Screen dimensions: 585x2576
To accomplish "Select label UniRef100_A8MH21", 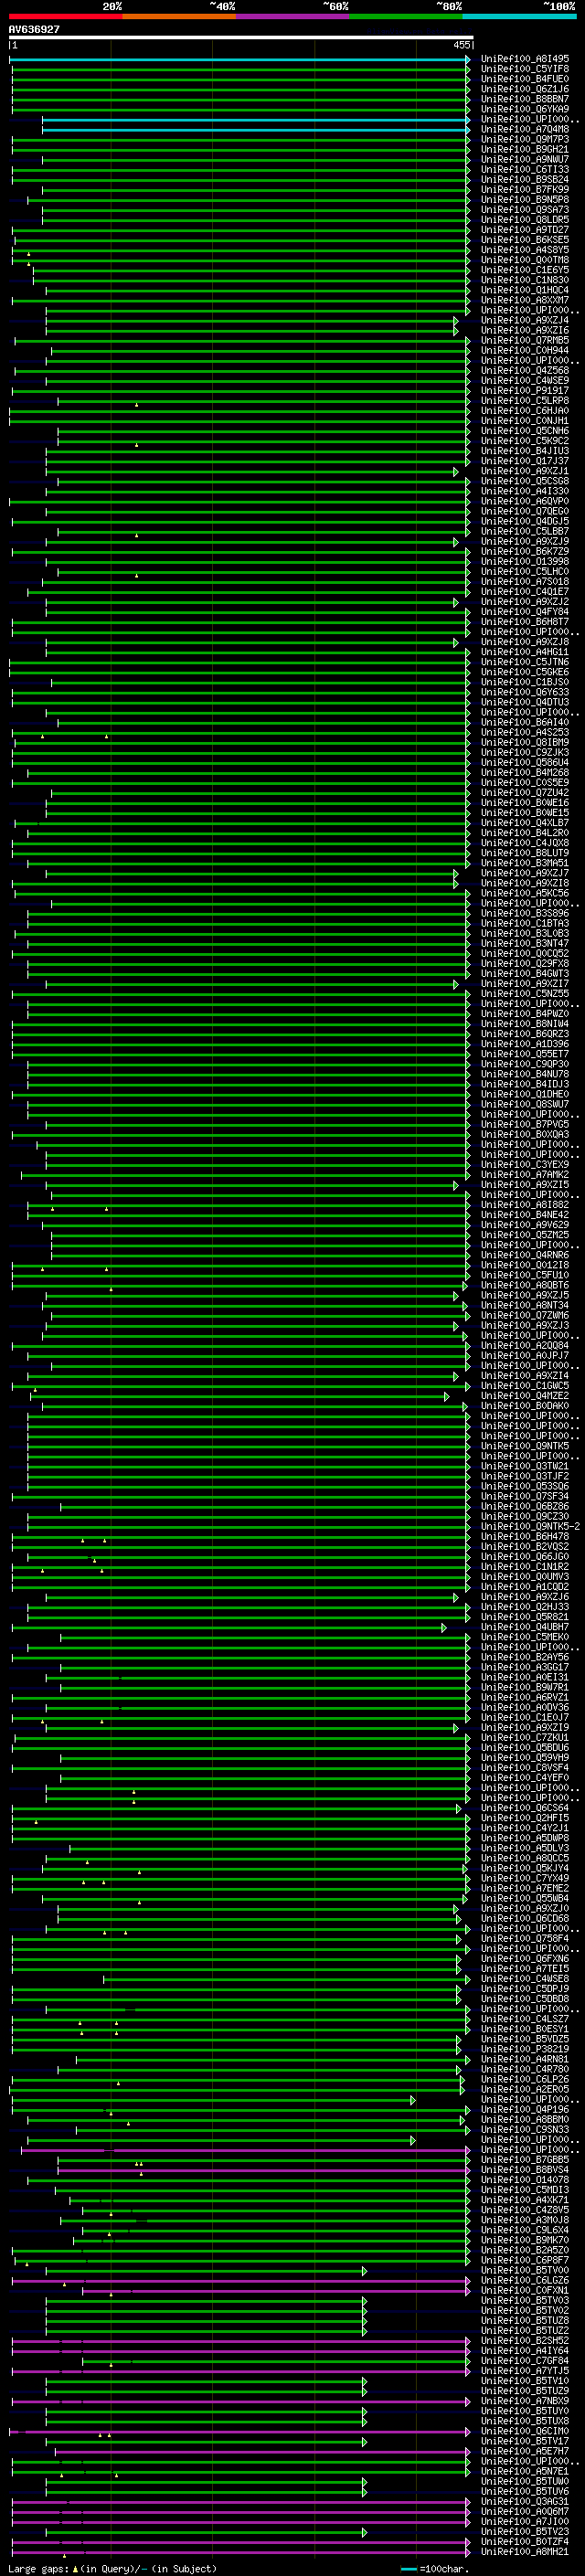I will (x=525, y=2553).
